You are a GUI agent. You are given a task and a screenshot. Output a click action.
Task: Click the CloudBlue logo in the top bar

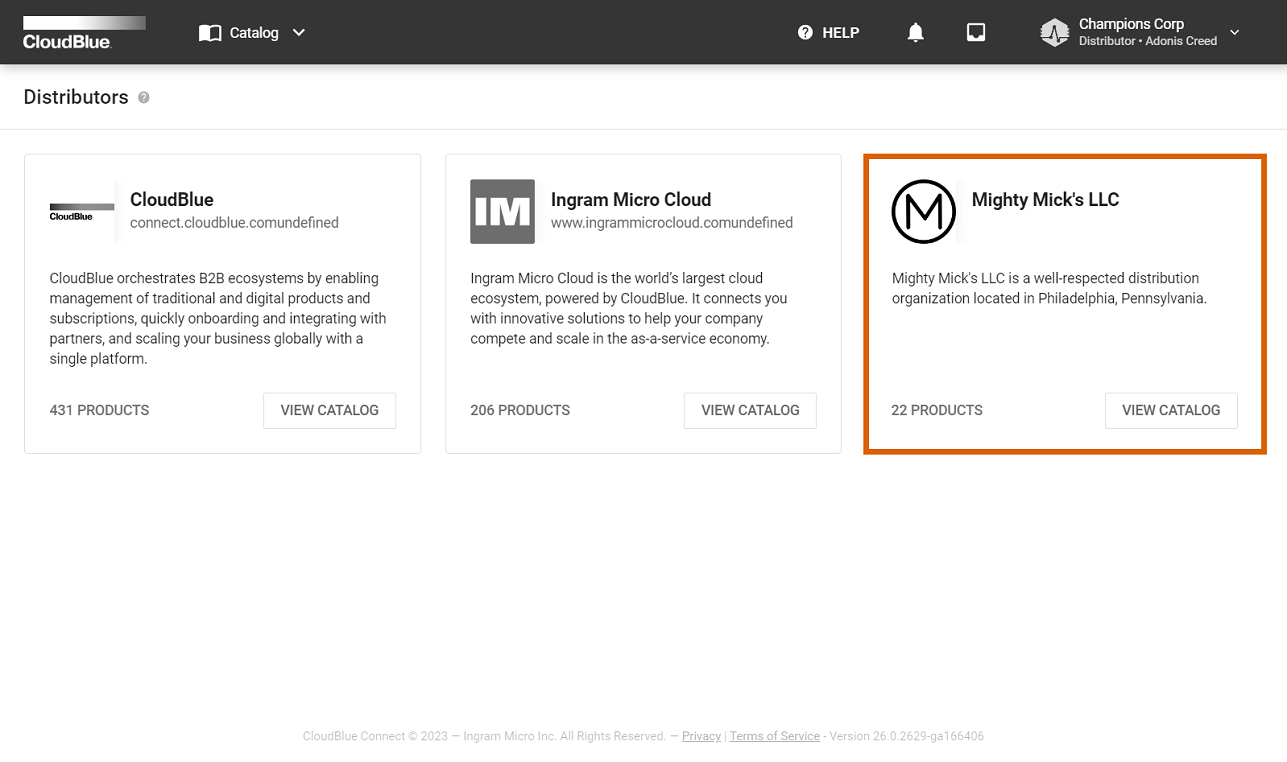coord(83,32)
